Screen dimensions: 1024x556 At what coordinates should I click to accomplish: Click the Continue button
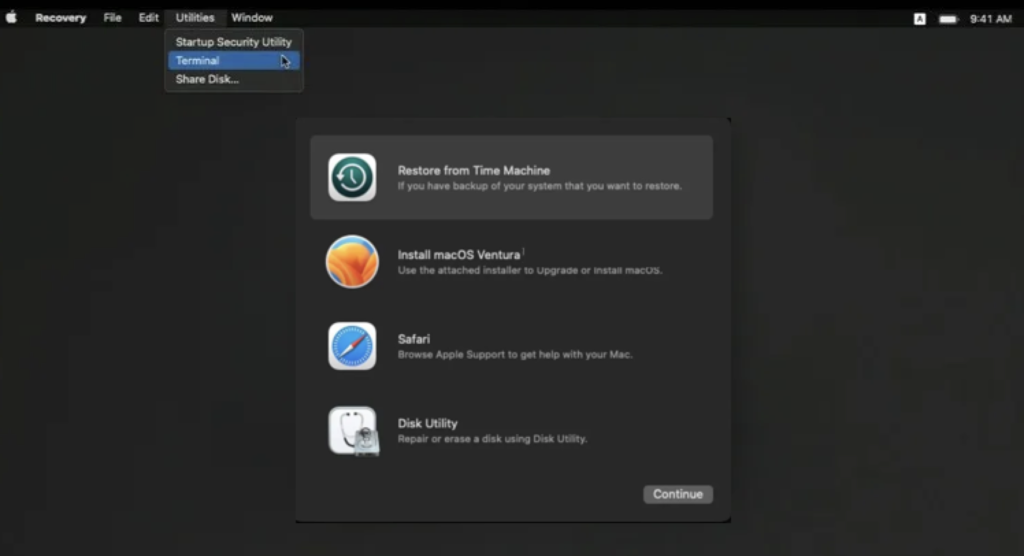click(678, 494)
